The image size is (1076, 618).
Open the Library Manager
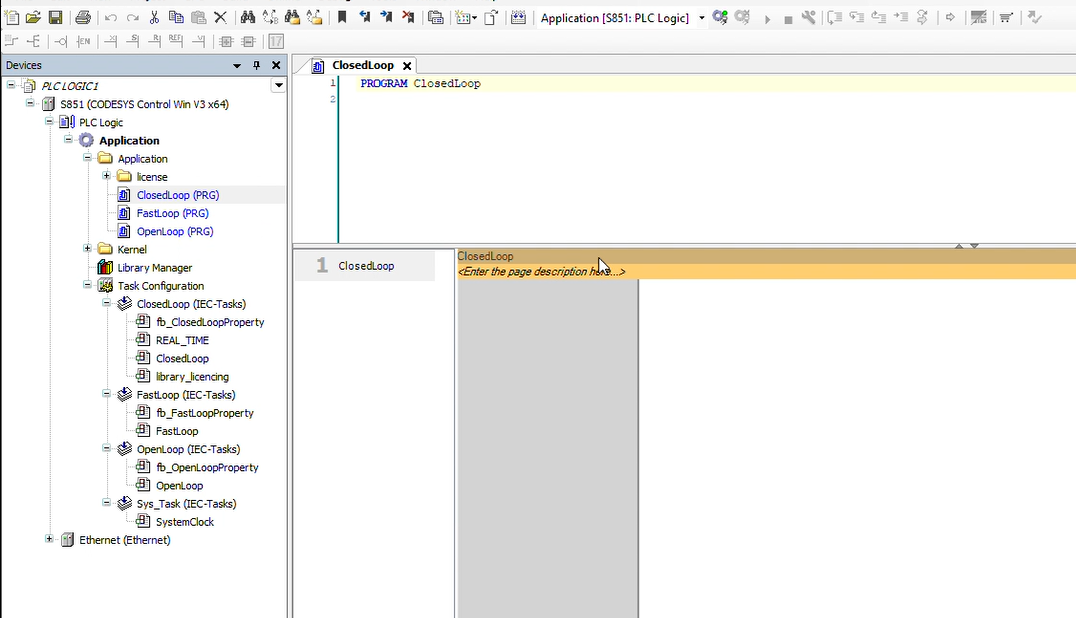[154, 268]
